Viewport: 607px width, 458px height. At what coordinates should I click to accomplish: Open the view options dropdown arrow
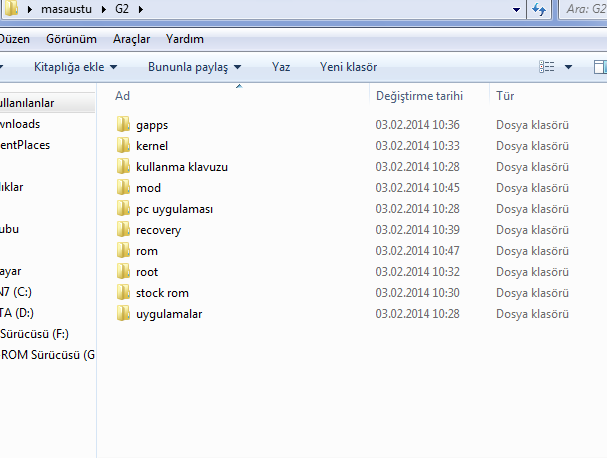coord(568,67)
